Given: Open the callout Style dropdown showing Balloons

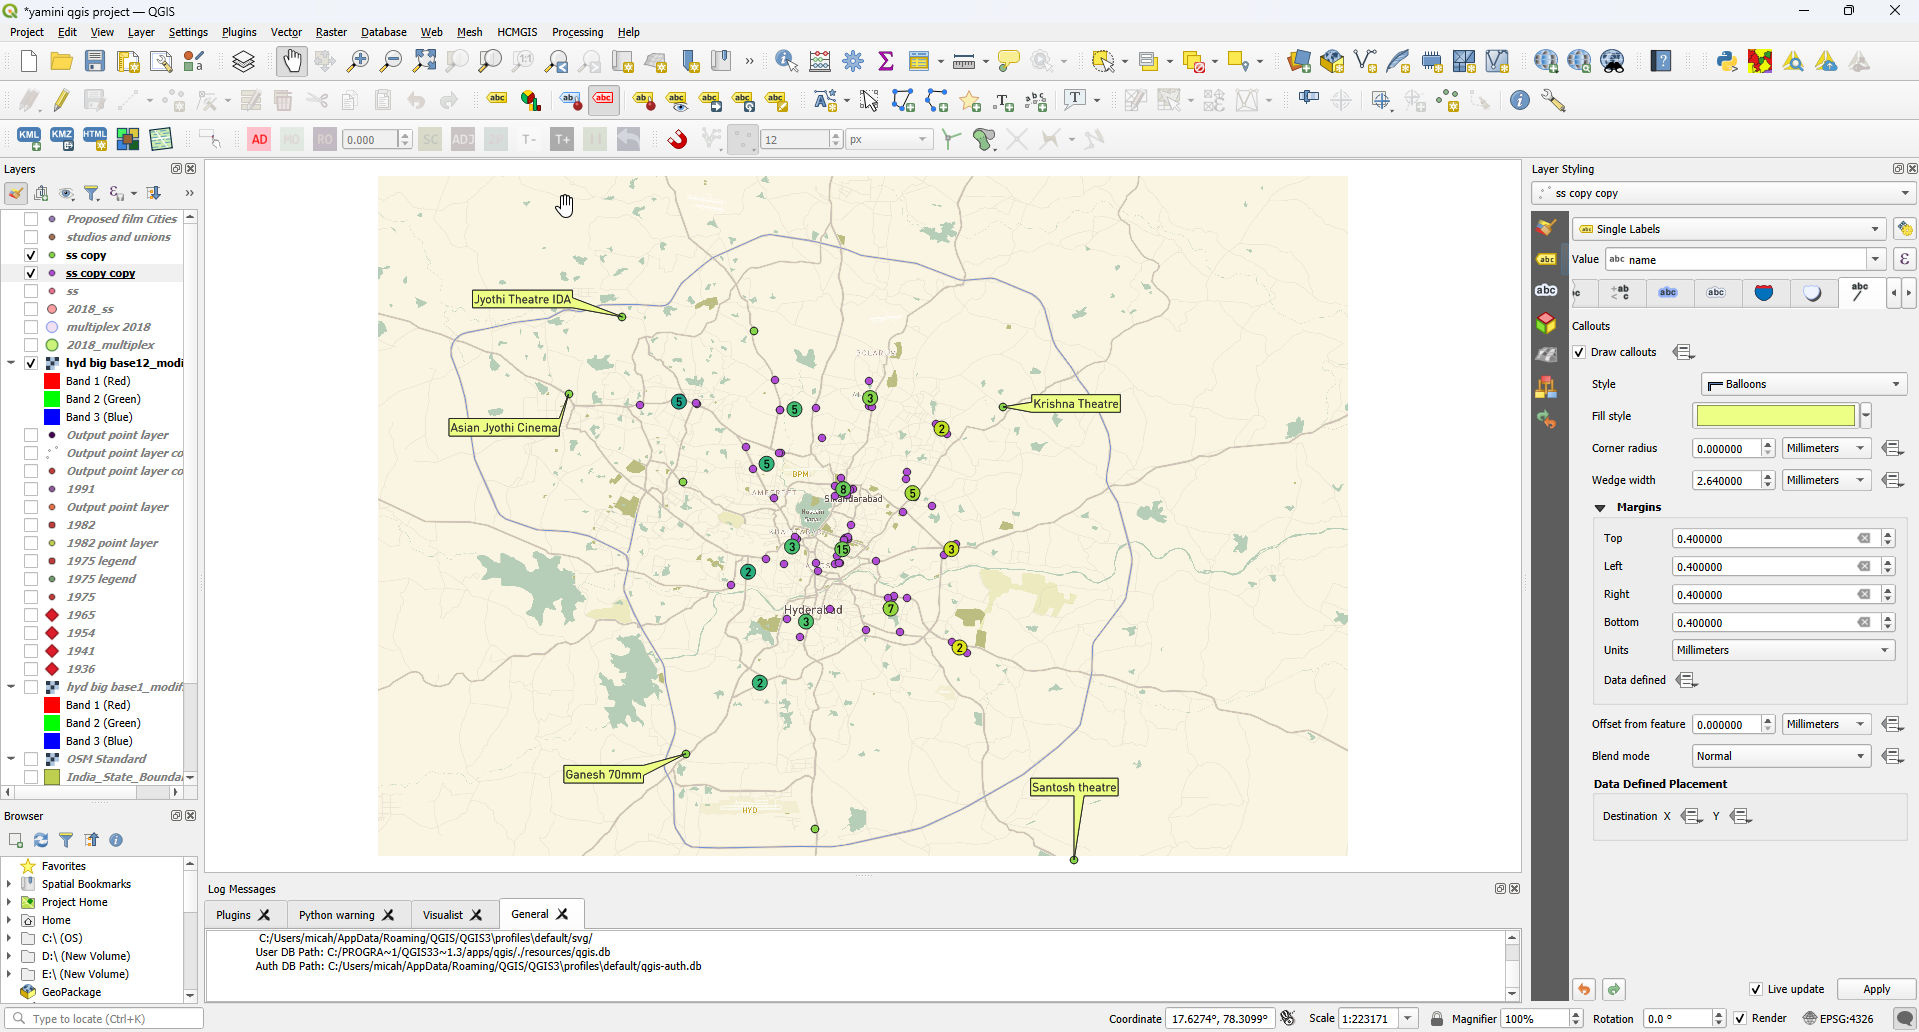Looking at the screenshot, I should coord(1803,384).
